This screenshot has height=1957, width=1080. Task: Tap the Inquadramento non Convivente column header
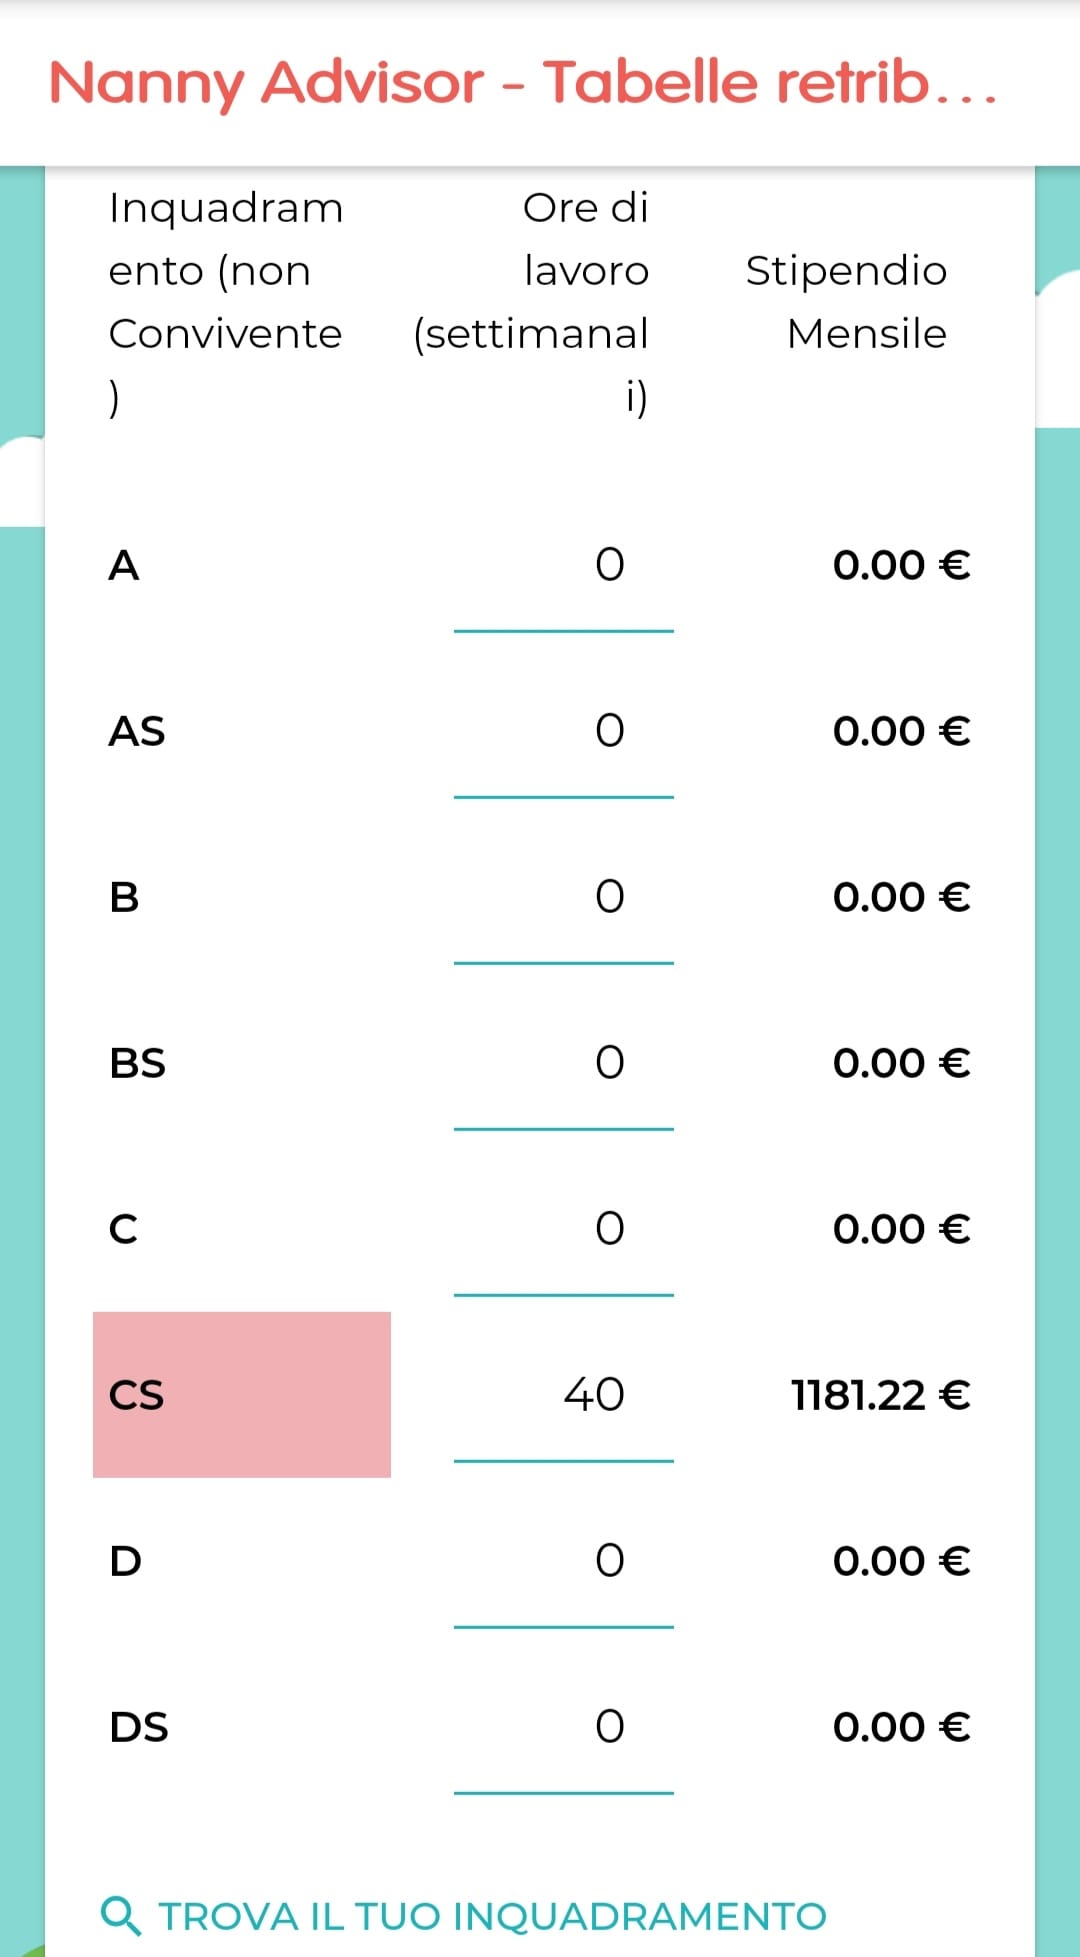[226, 302]
